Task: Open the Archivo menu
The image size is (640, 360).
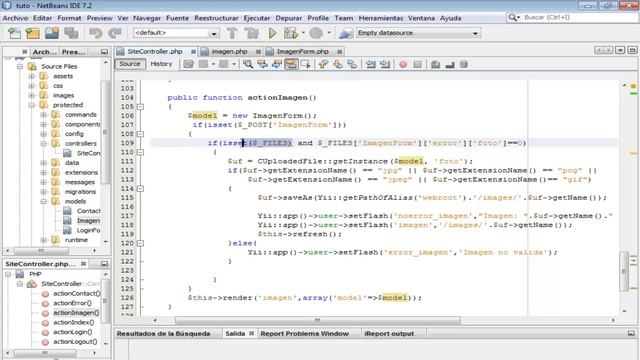Action: click(x=16, y=18)
